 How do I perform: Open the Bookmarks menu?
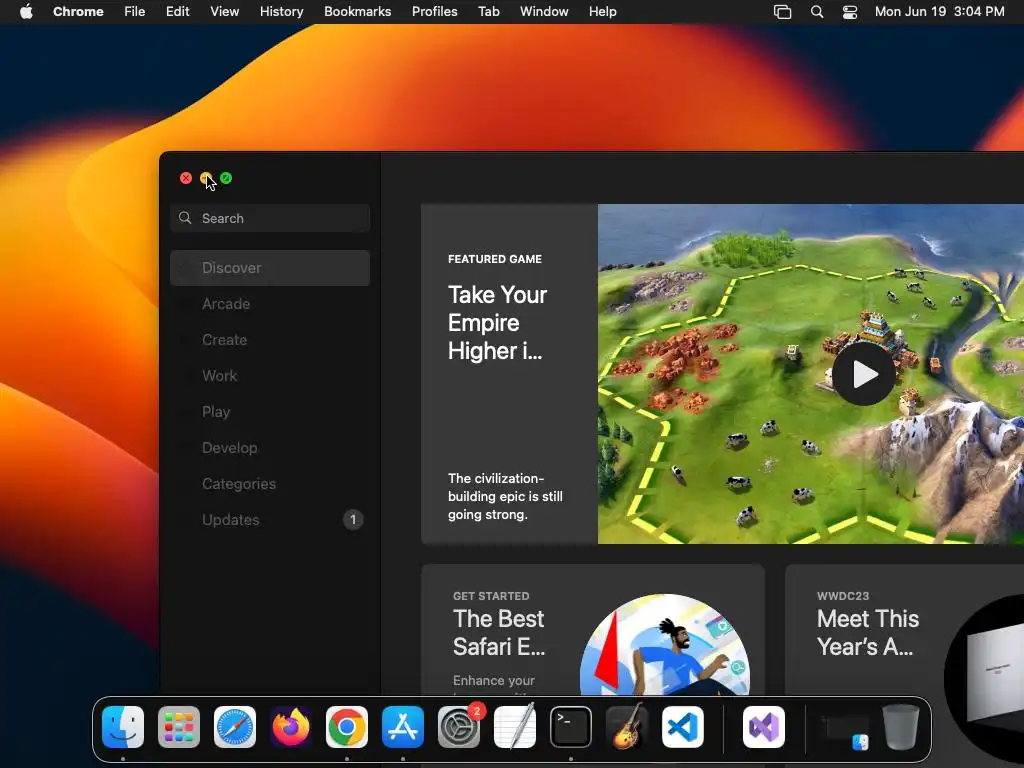point(358,12)
